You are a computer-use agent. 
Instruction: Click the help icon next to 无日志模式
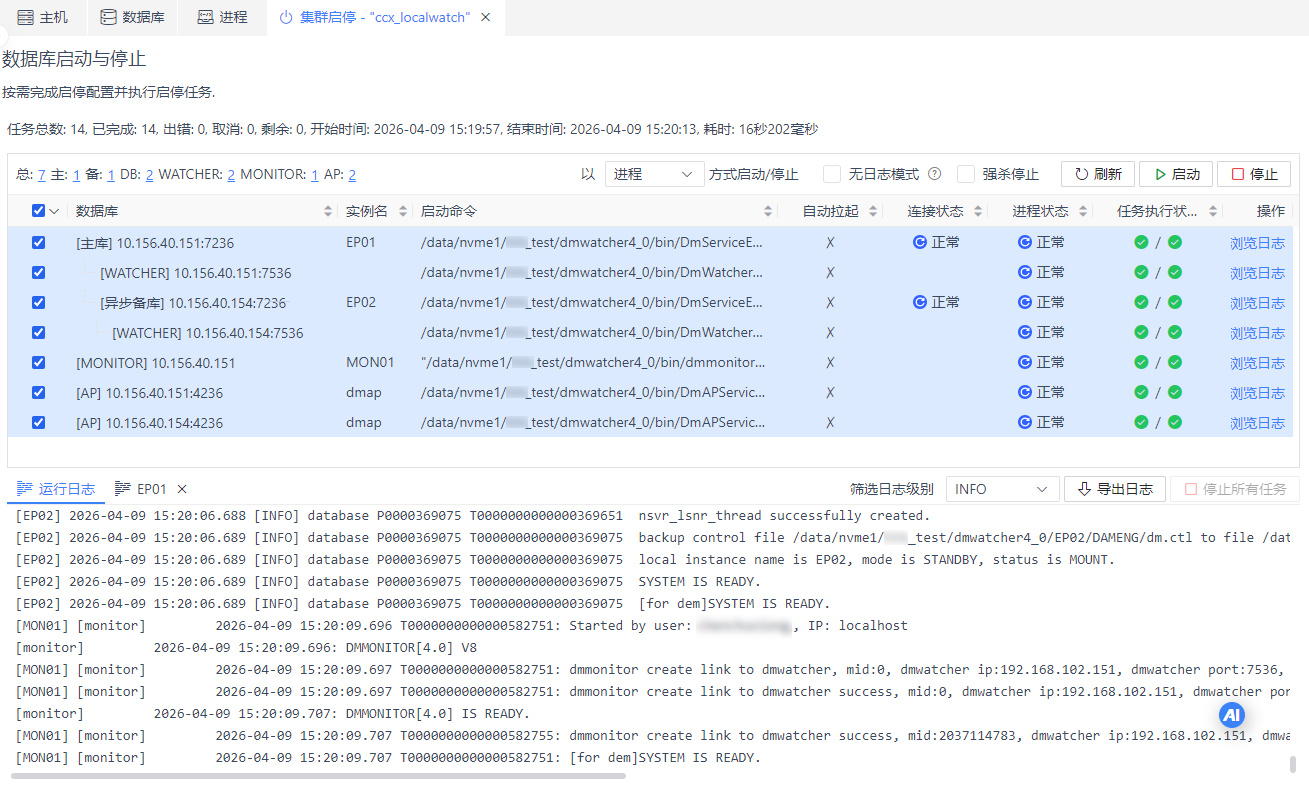point(935,174)
